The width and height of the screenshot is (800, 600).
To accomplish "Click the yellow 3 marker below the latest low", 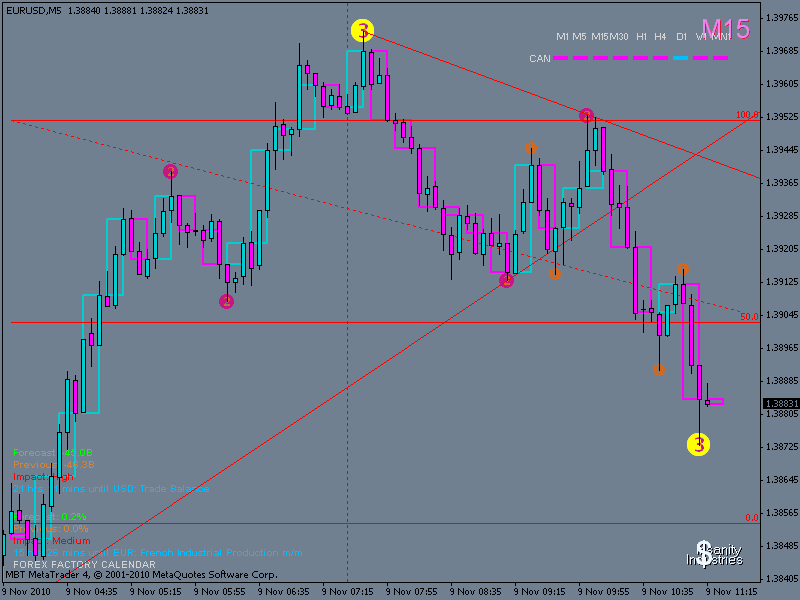I will tap(698, 444).
